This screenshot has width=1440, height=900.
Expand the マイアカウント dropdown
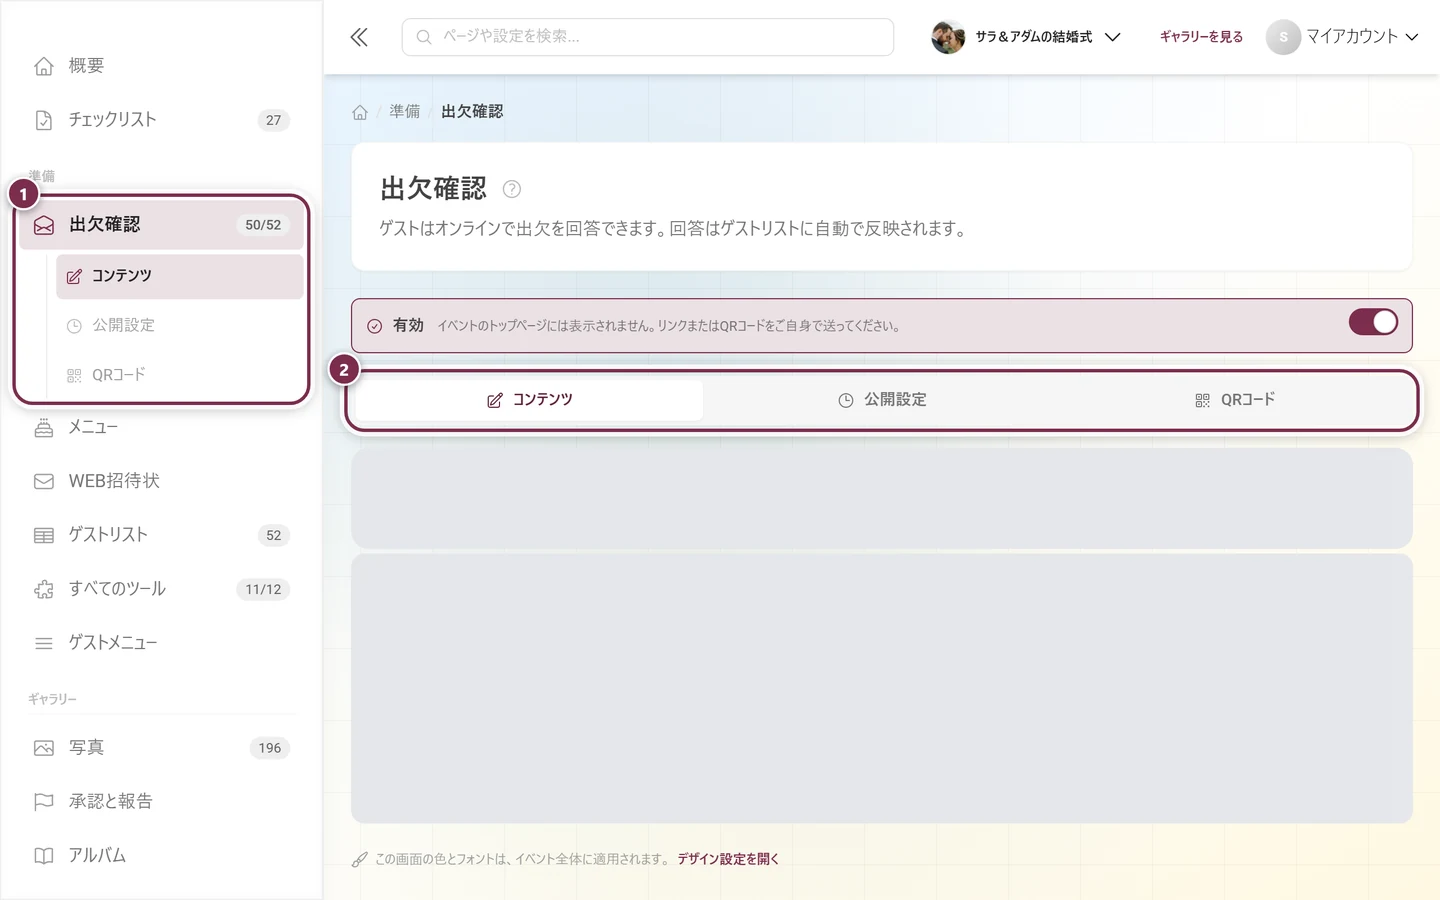[1342, 37]
